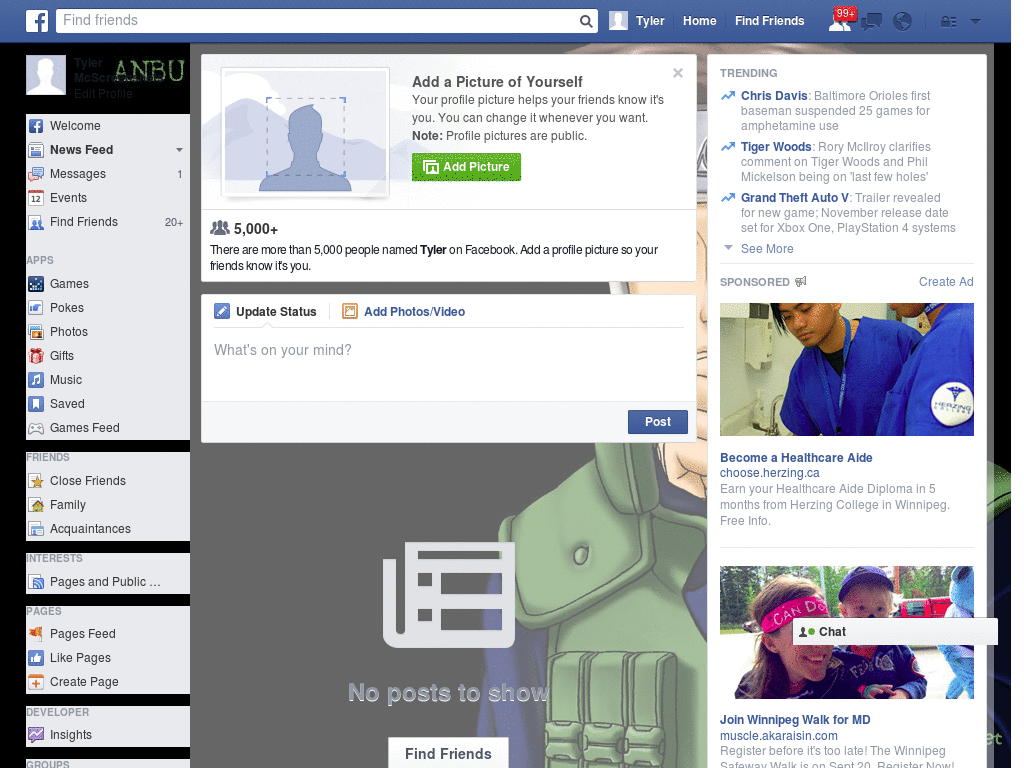Click Edit Profile link under name
The image size is (1024, 768).
tap(103, 94)
